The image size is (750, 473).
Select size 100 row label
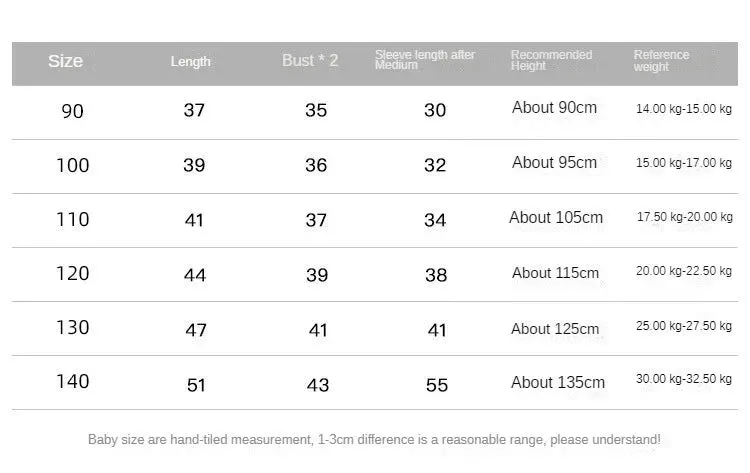coord(73,165)
